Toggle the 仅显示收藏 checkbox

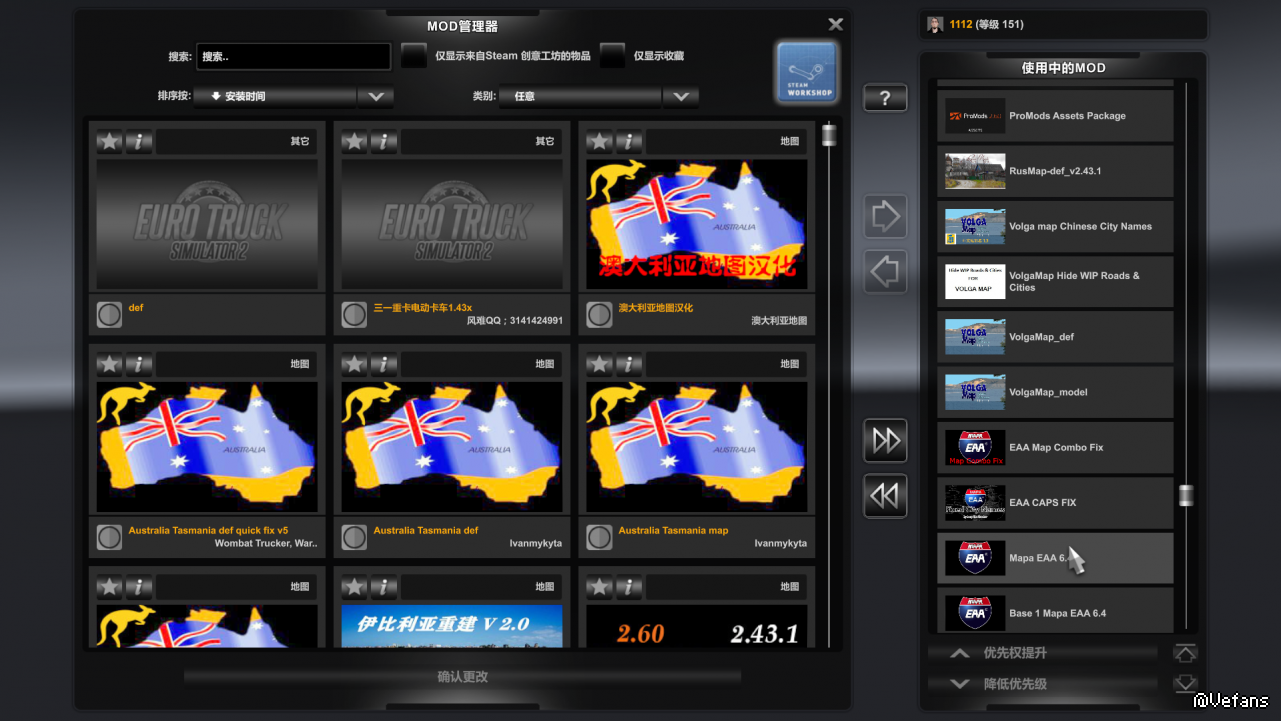[x=612, y=57]
